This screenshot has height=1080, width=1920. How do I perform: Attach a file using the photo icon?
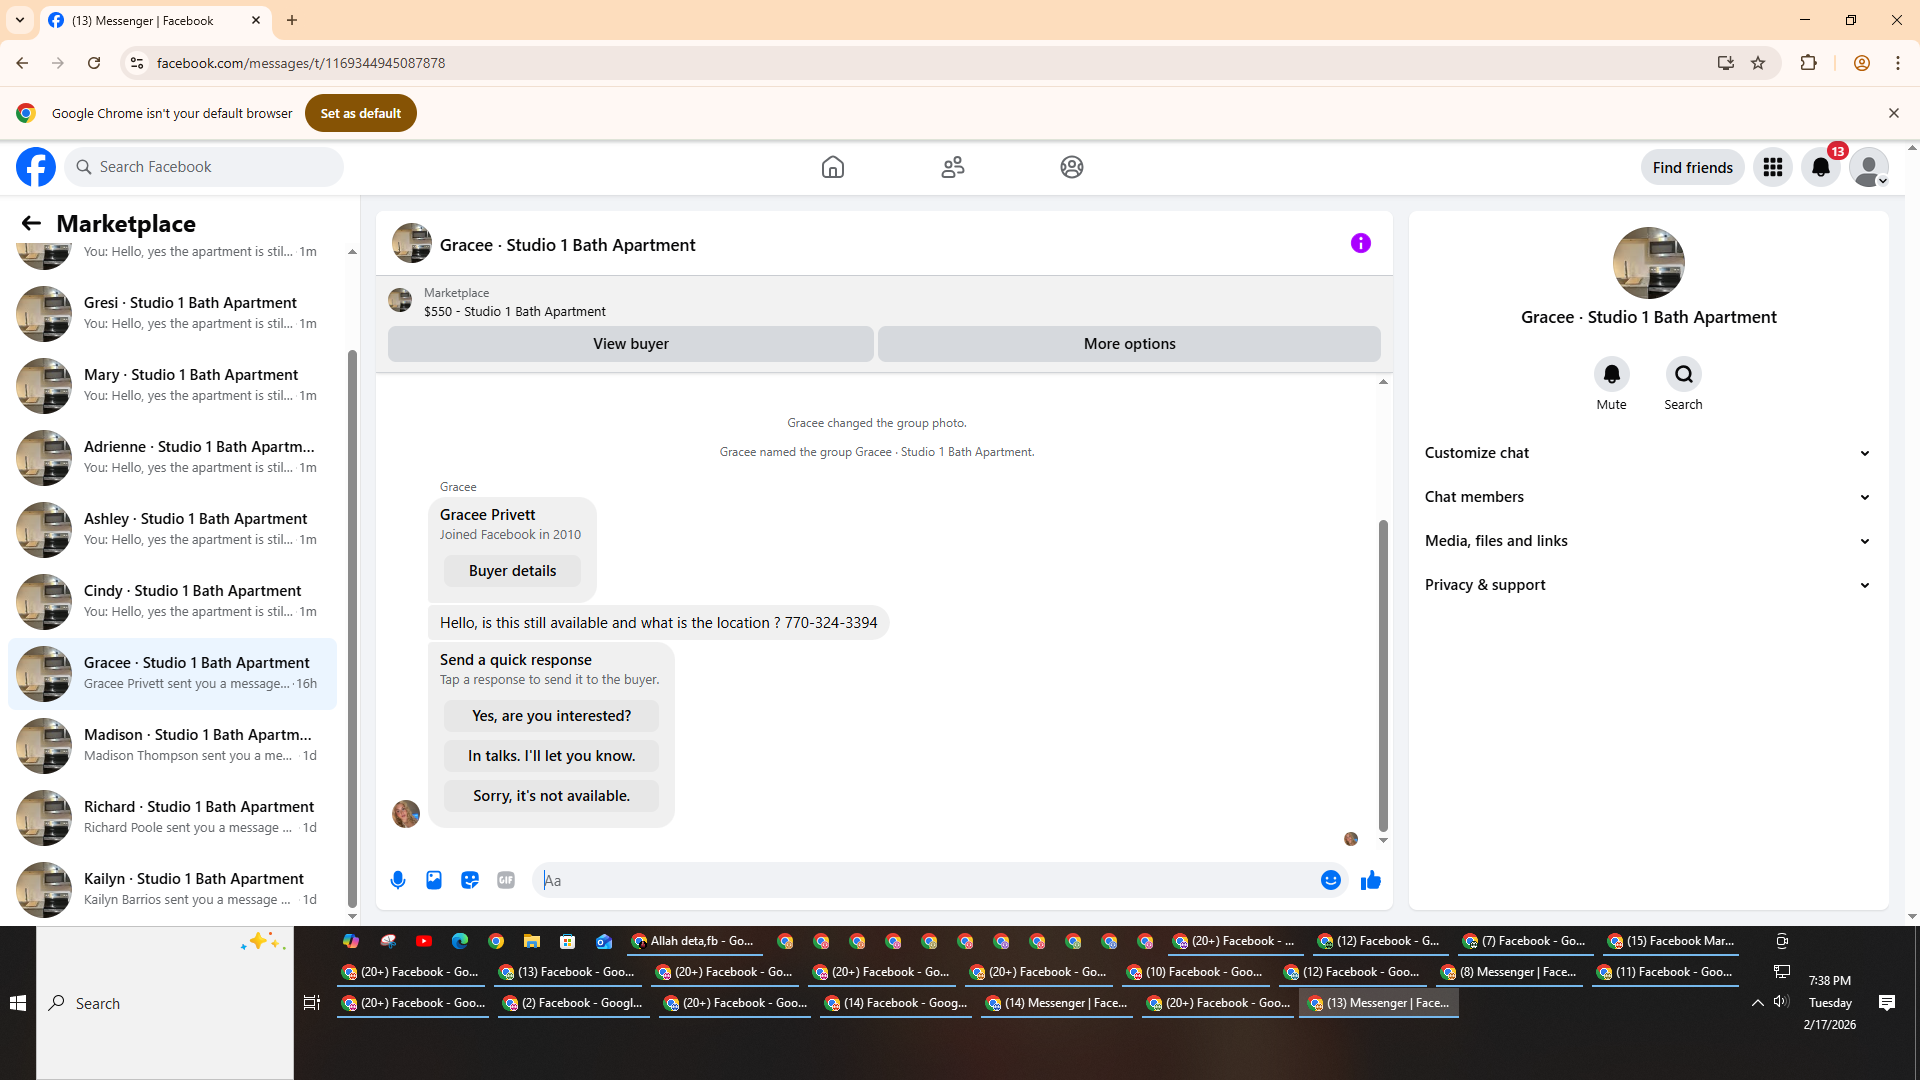coord(434,880)
